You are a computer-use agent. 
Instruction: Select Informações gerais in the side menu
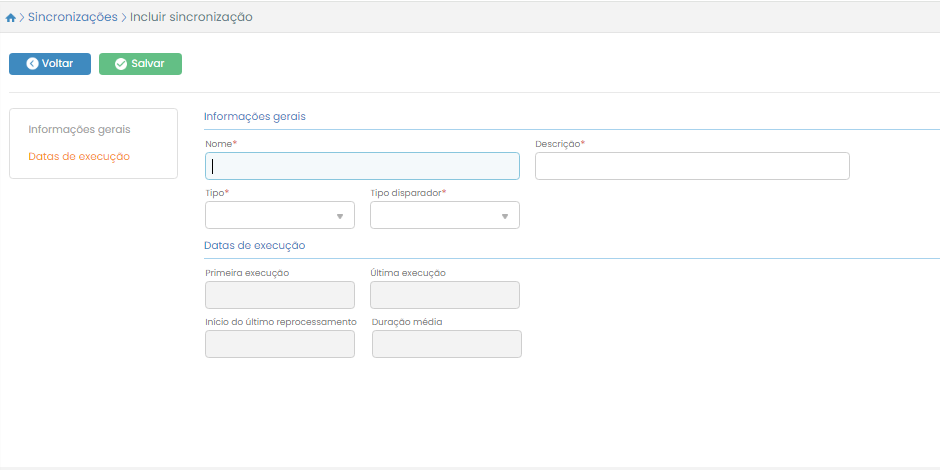point(79,130)
